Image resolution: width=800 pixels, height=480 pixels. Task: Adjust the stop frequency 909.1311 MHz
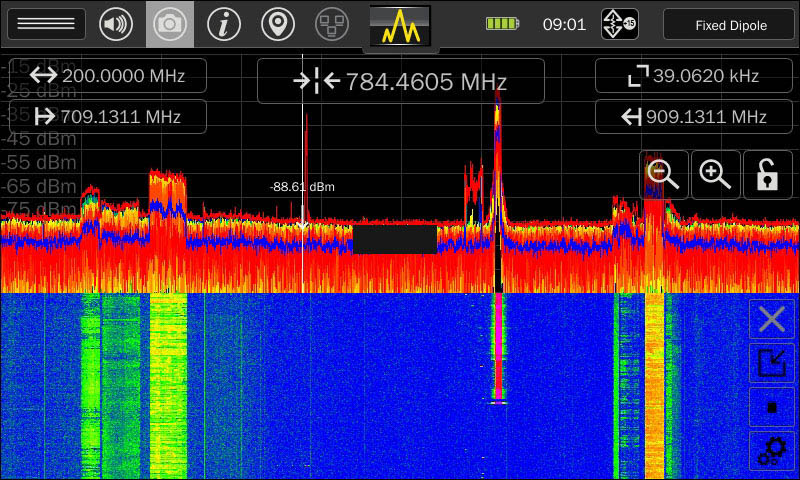coord(693,116)
